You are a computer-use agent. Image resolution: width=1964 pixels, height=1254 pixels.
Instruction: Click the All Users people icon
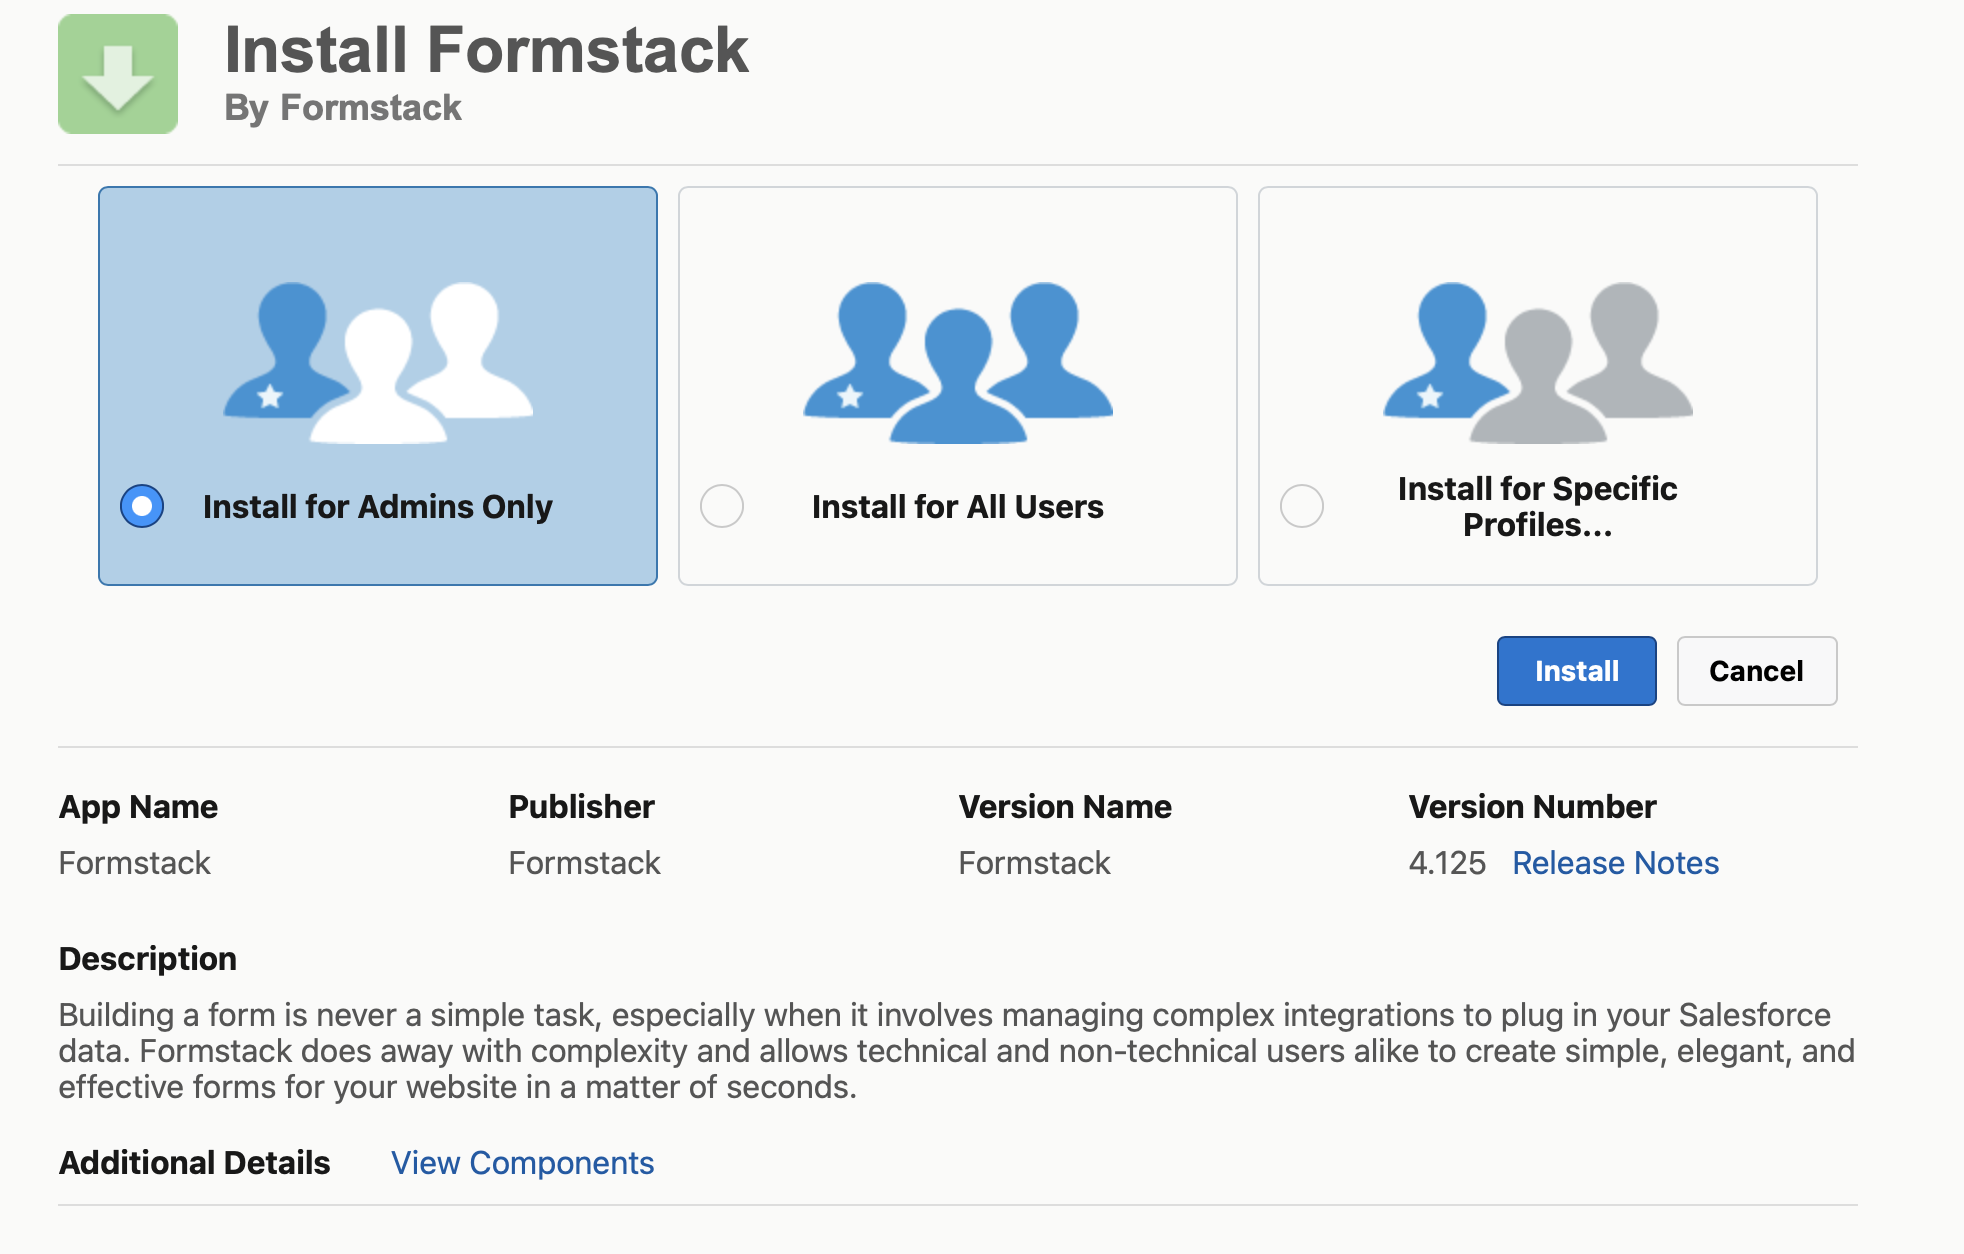[958, 362]
